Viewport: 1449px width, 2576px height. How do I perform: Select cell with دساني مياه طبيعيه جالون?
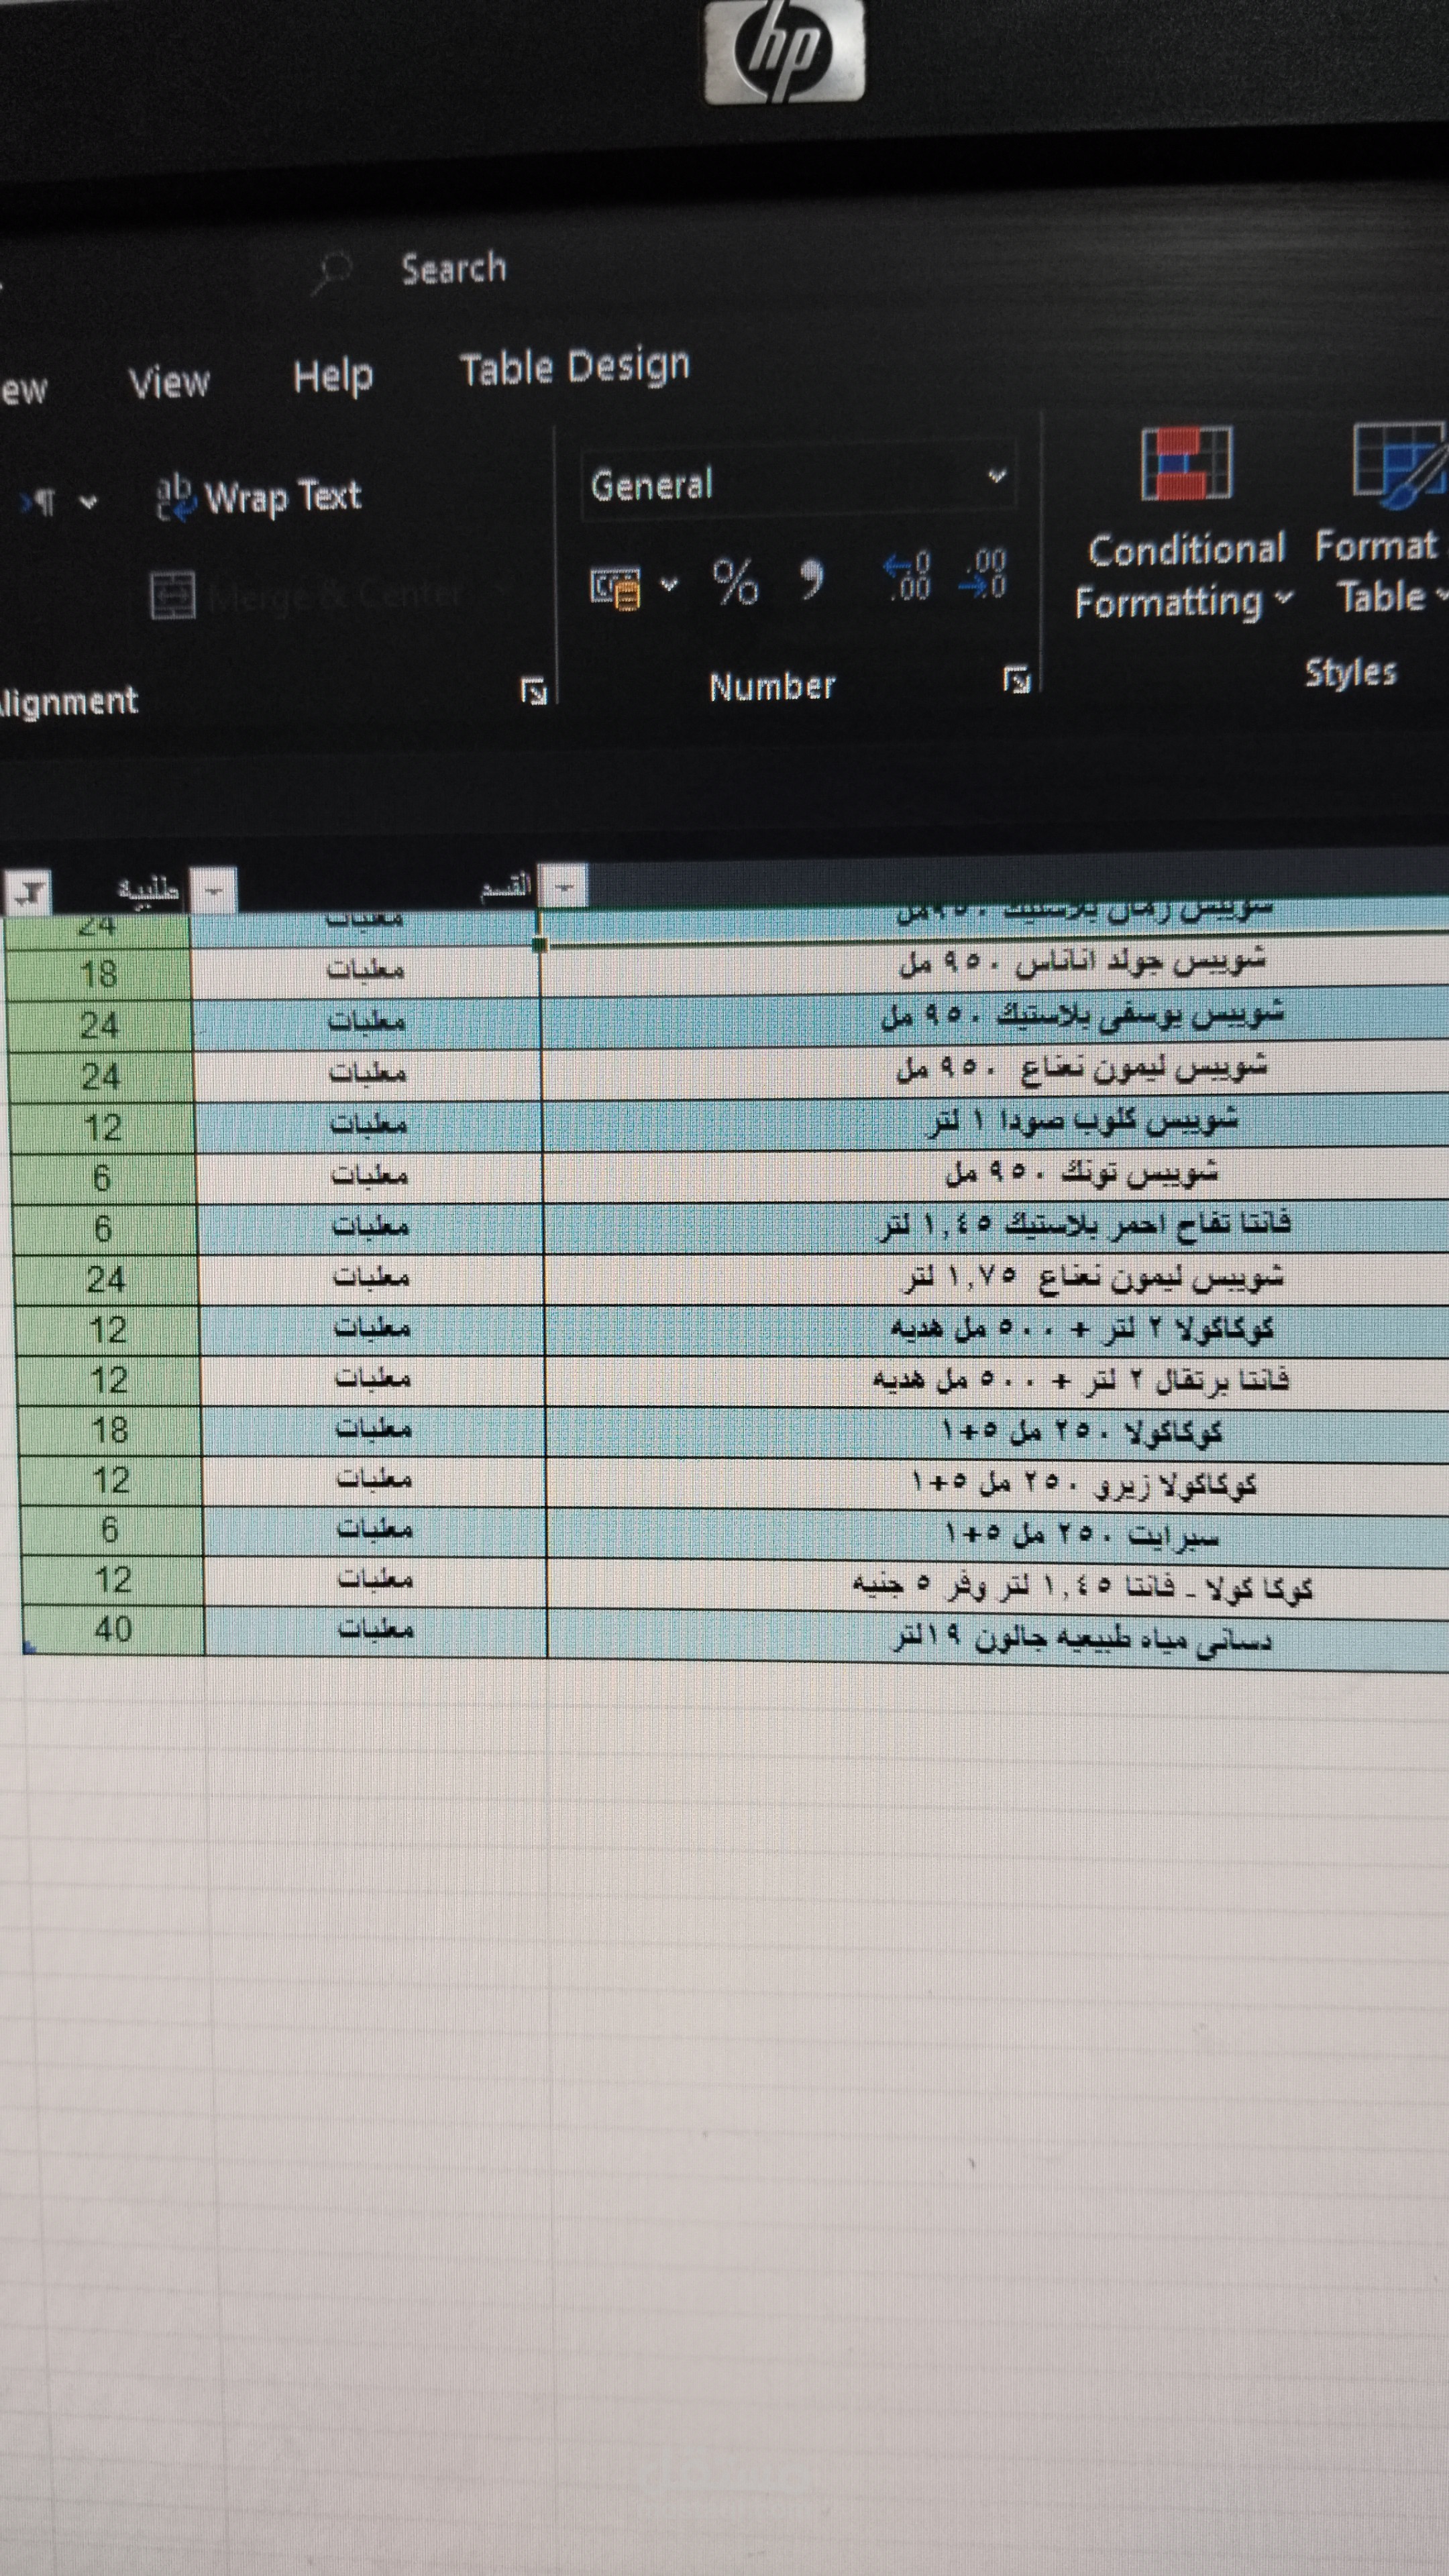tap(999, 1638)
